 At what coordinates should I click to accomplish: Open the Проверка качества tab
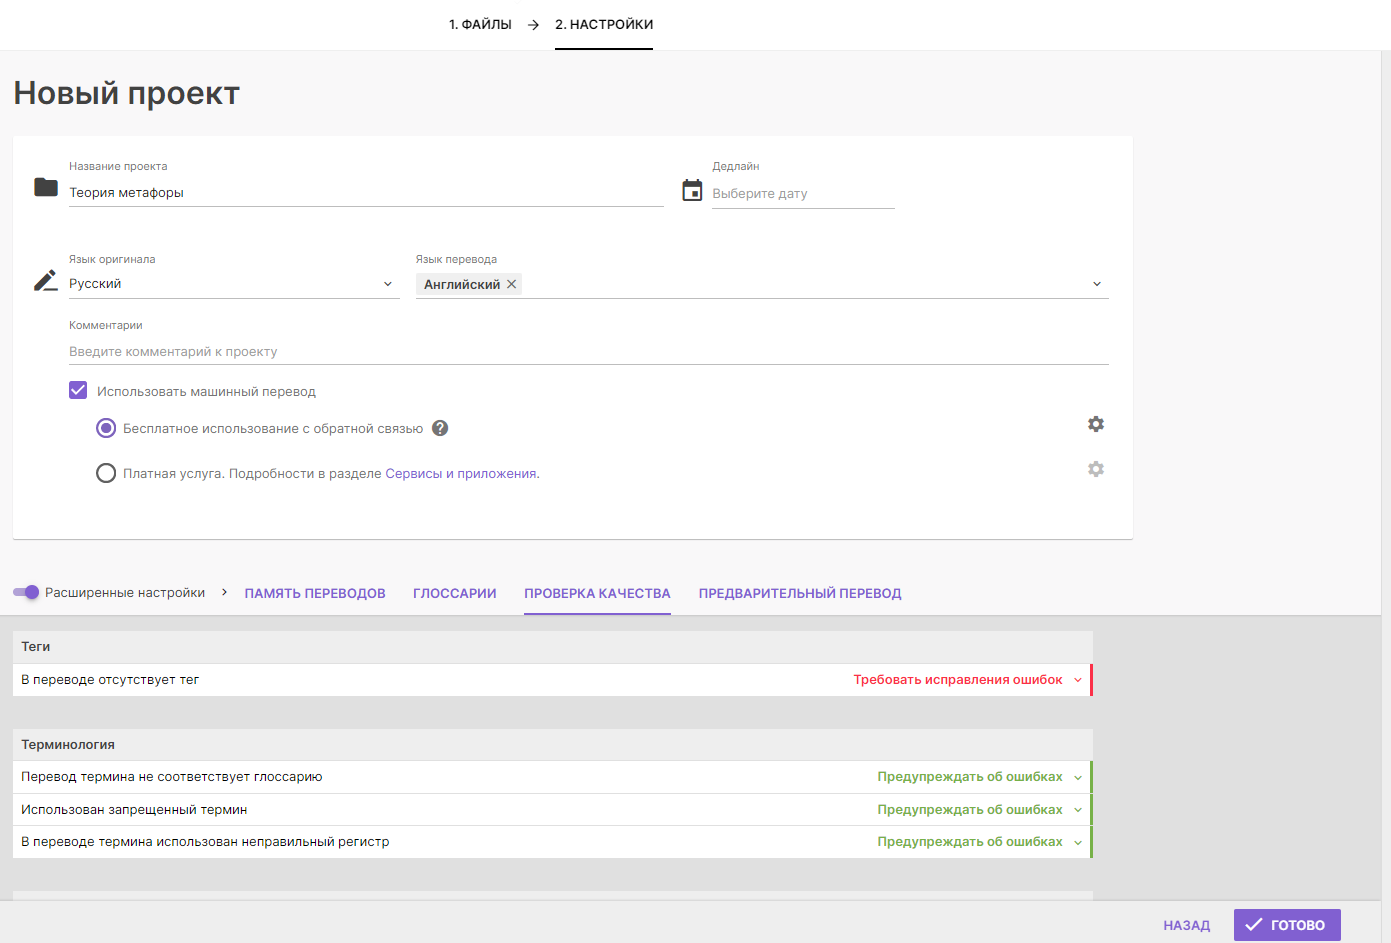[597, 593]
